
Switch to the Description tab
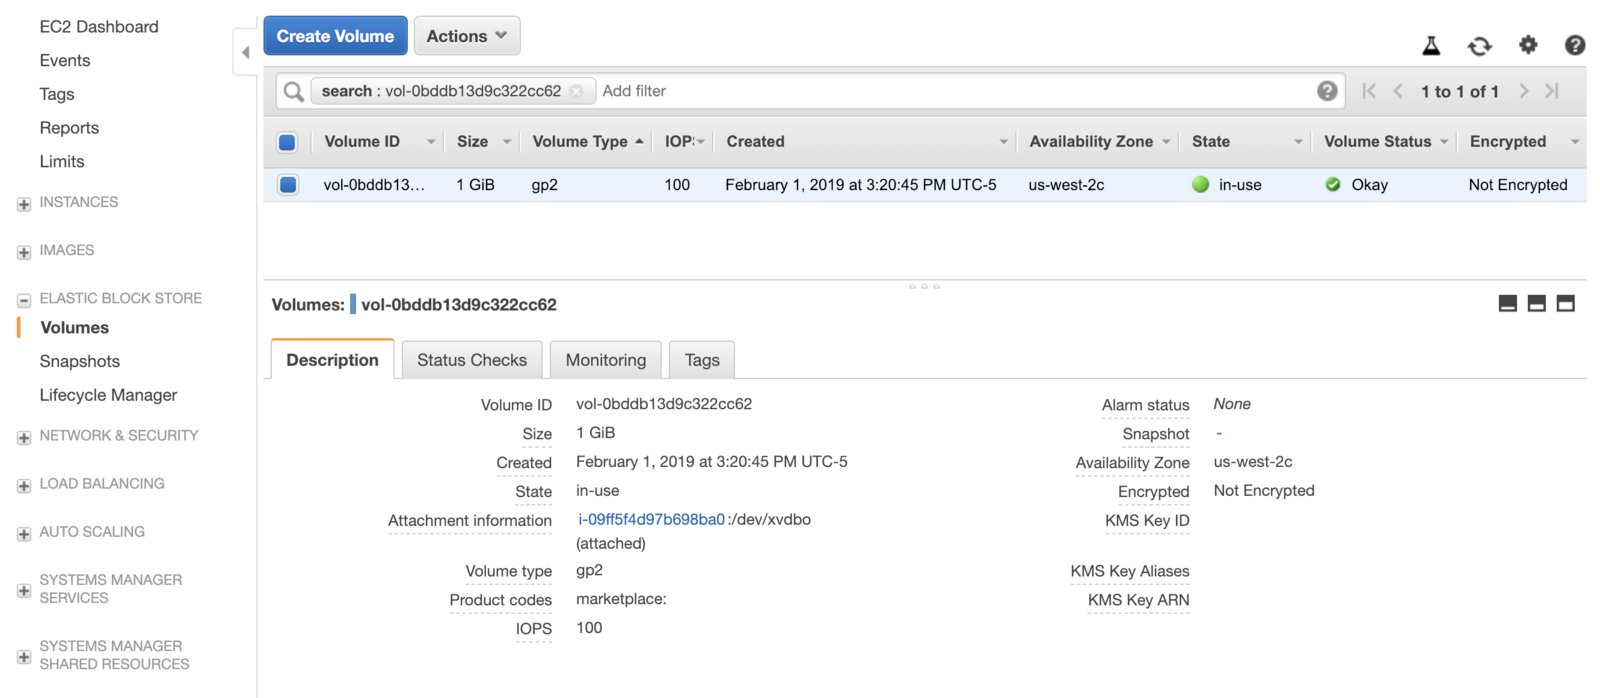tap(332, 360)
